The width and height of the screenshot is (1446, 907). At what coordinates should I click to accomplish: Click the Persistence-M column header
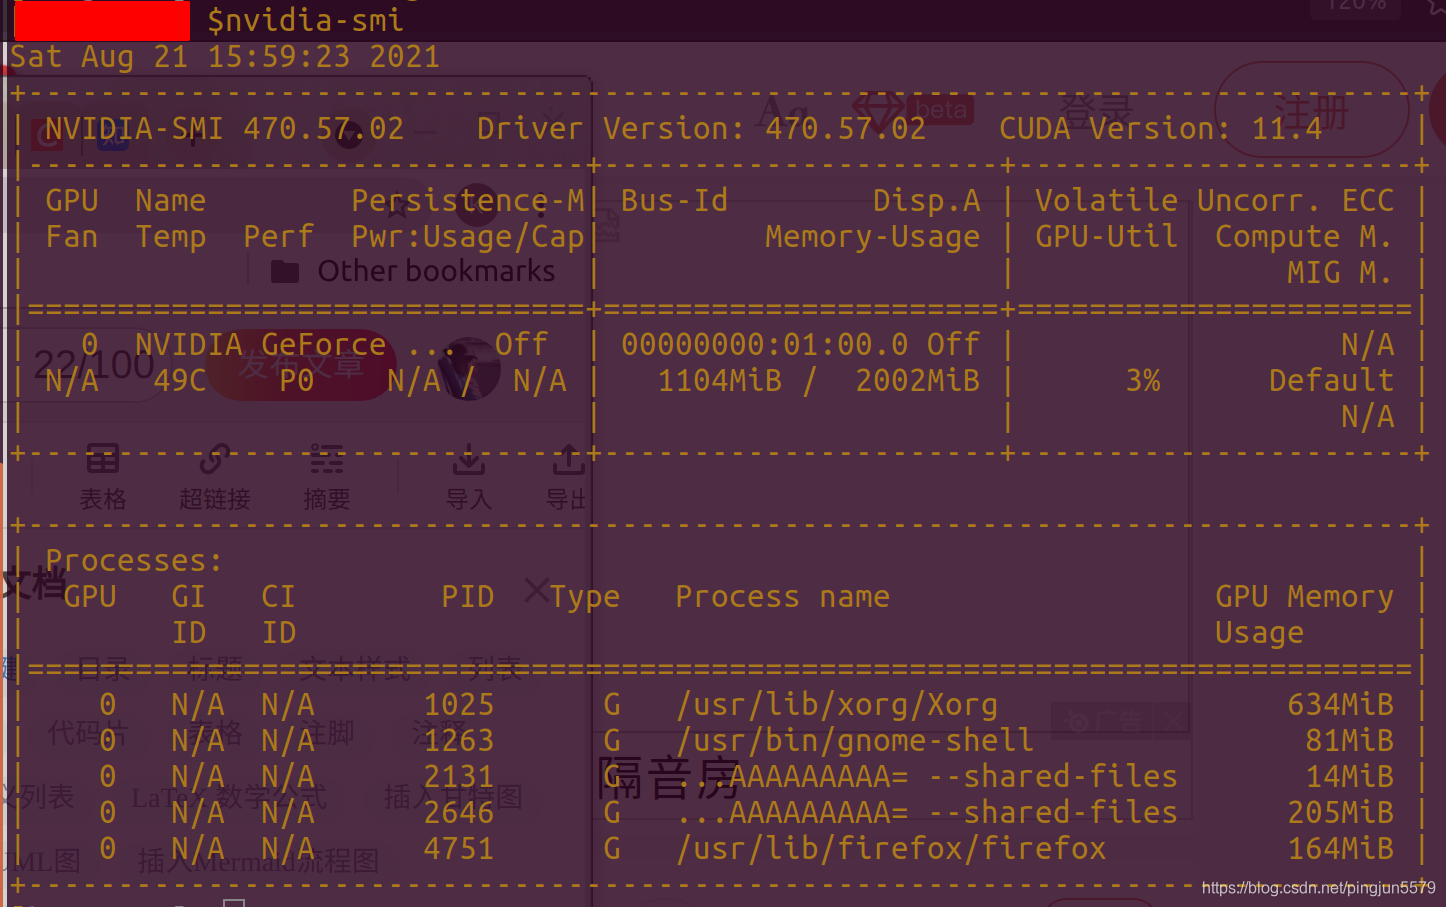[x=468, y=201]
